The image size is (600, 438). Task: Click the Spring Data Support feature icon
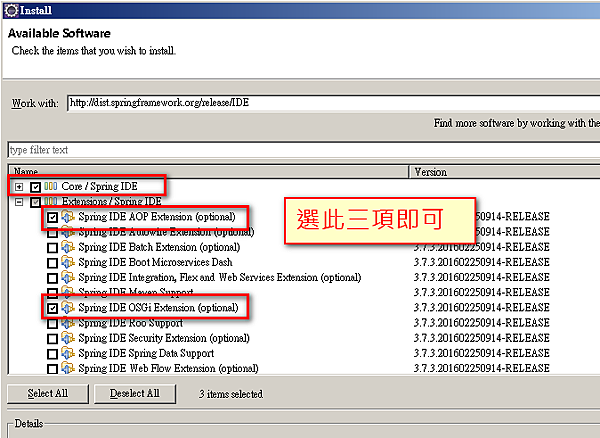[x=68, y=353]
